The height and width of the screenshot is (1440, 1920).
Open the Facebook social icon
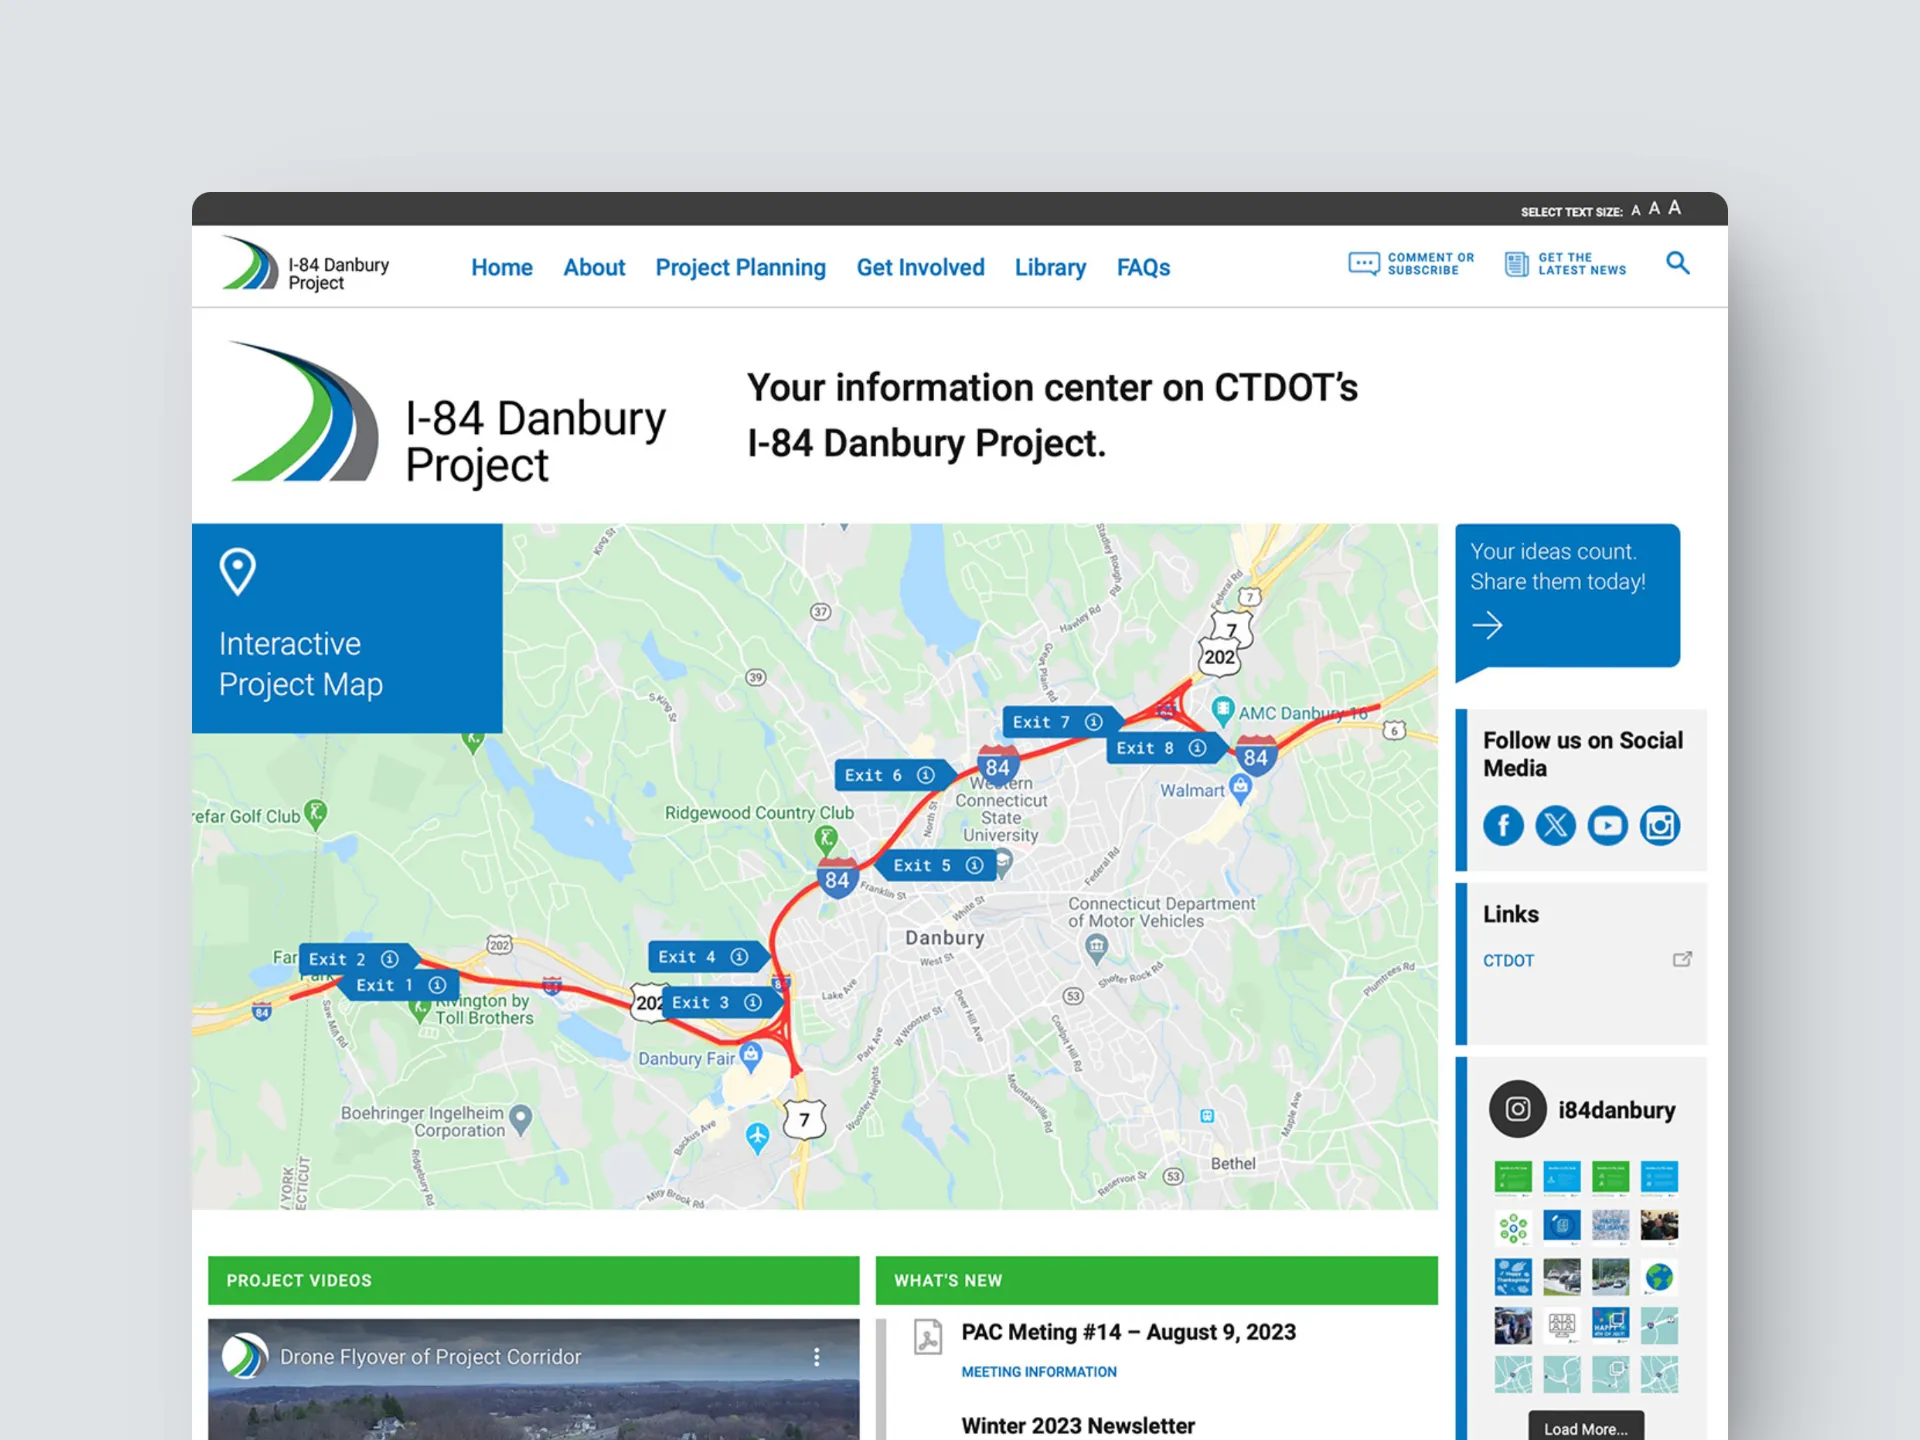coord(1503,825)
